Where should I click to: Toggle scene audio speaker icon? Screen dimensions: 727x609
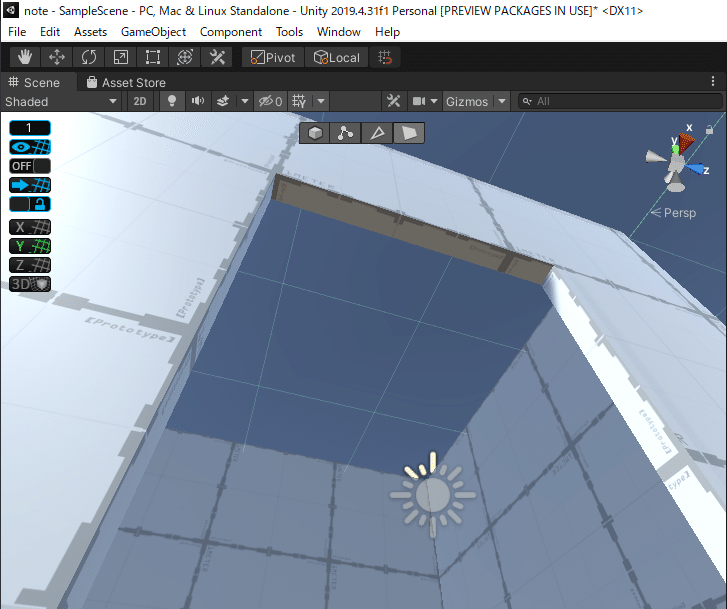(198, 102)
